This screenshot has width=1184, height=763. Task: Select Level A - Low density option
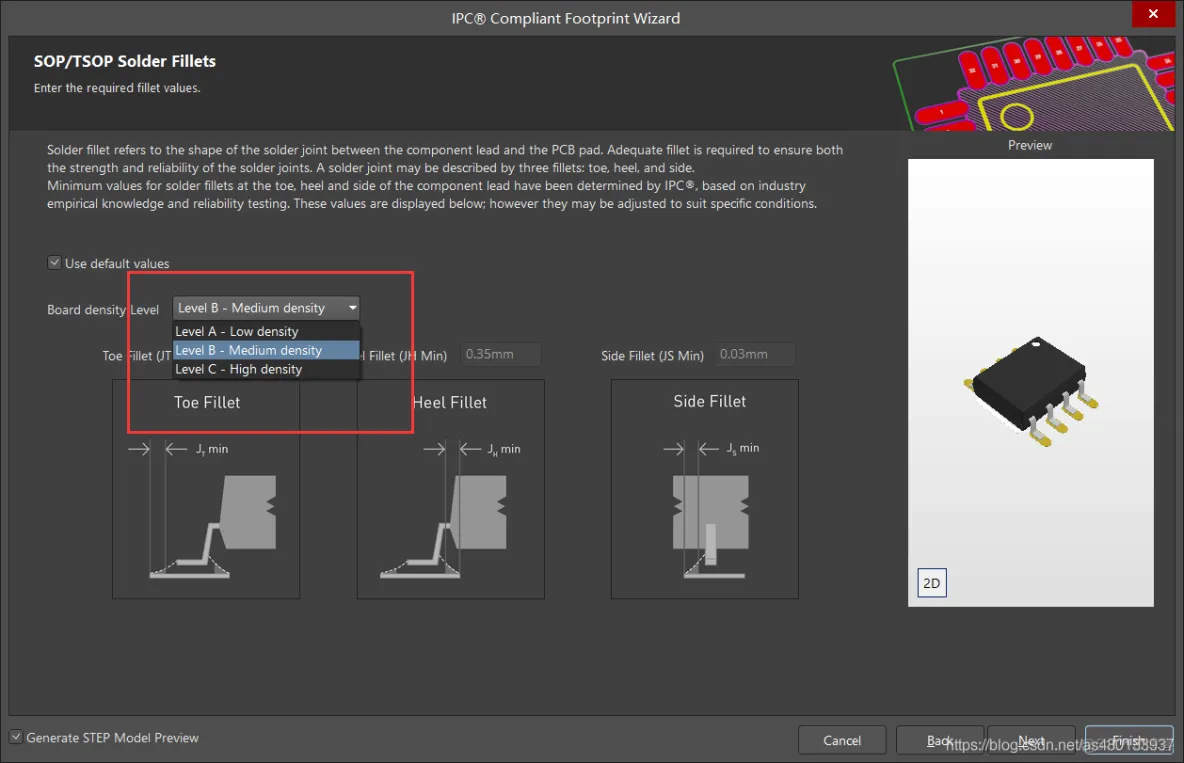tap(266, 331)
